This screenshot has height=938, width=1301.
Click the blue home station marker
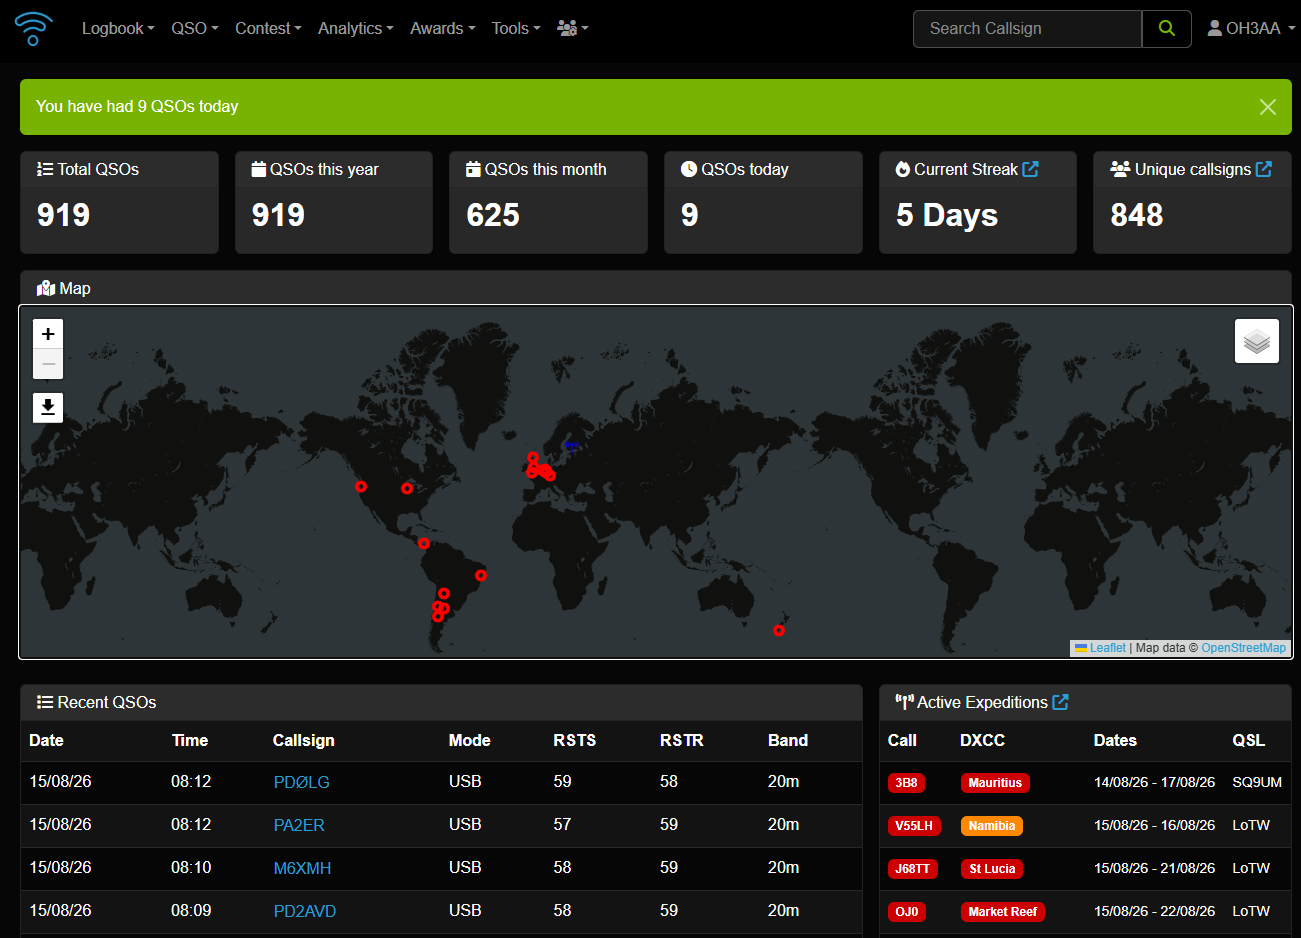click(571, 445)
